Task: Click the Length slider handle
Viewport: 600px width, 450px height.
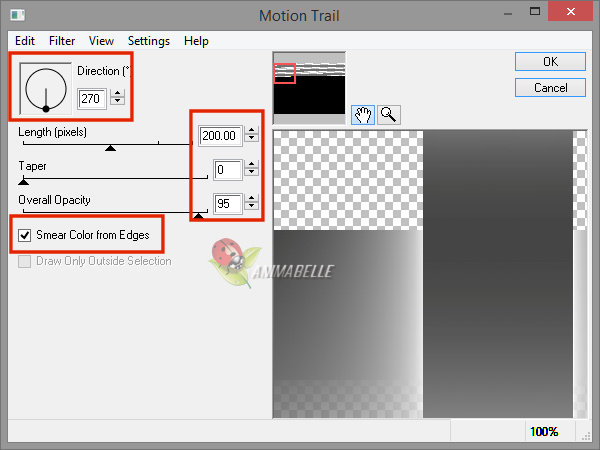Action: 111,148
